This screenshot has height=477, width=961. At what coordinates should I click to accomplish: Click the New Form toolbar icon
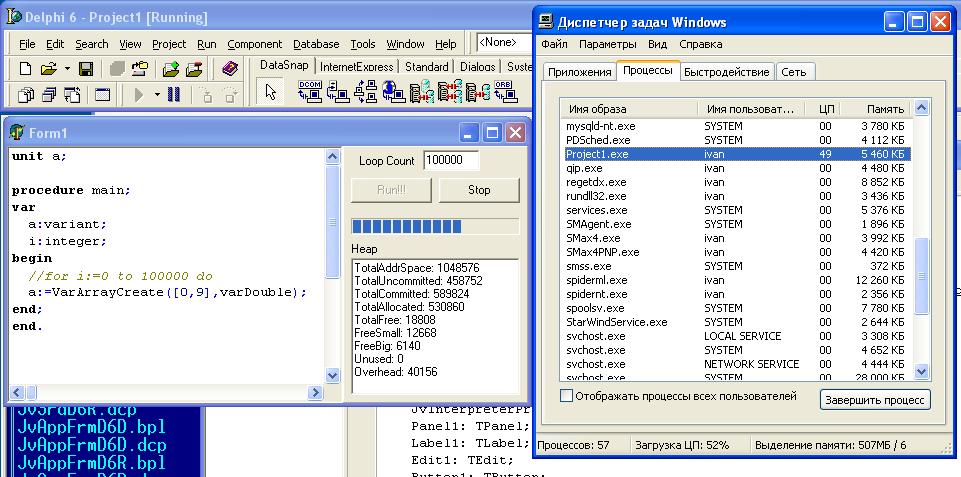pos(102,95)
